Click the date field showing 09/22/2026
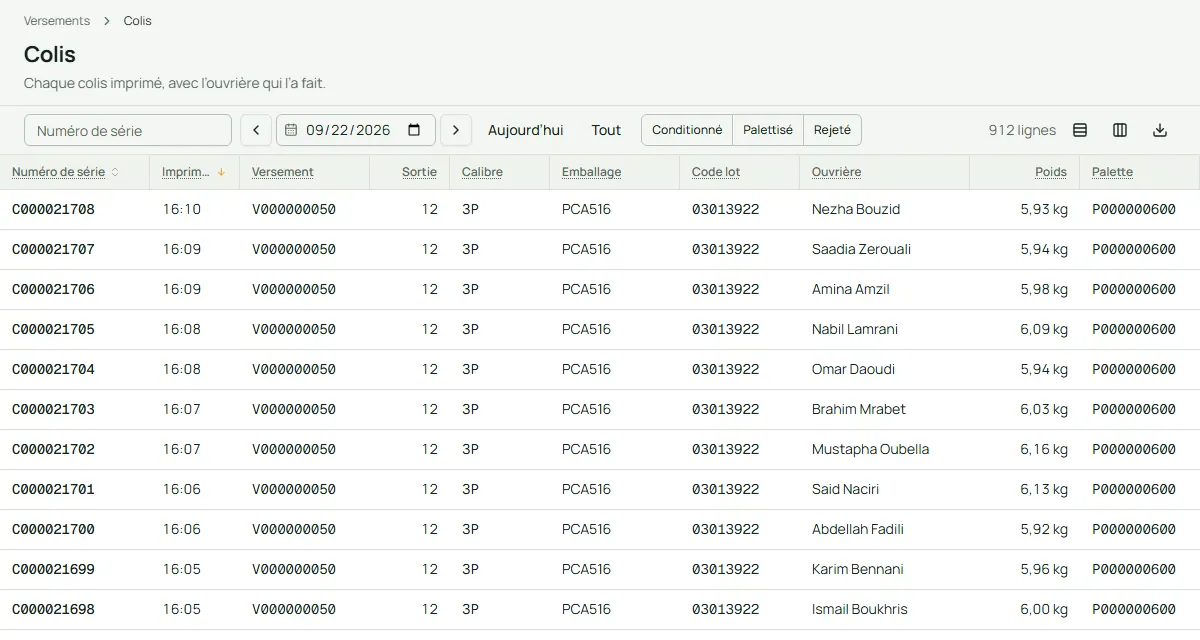Viewport: 1200px width, 640px height. point(356,130)
